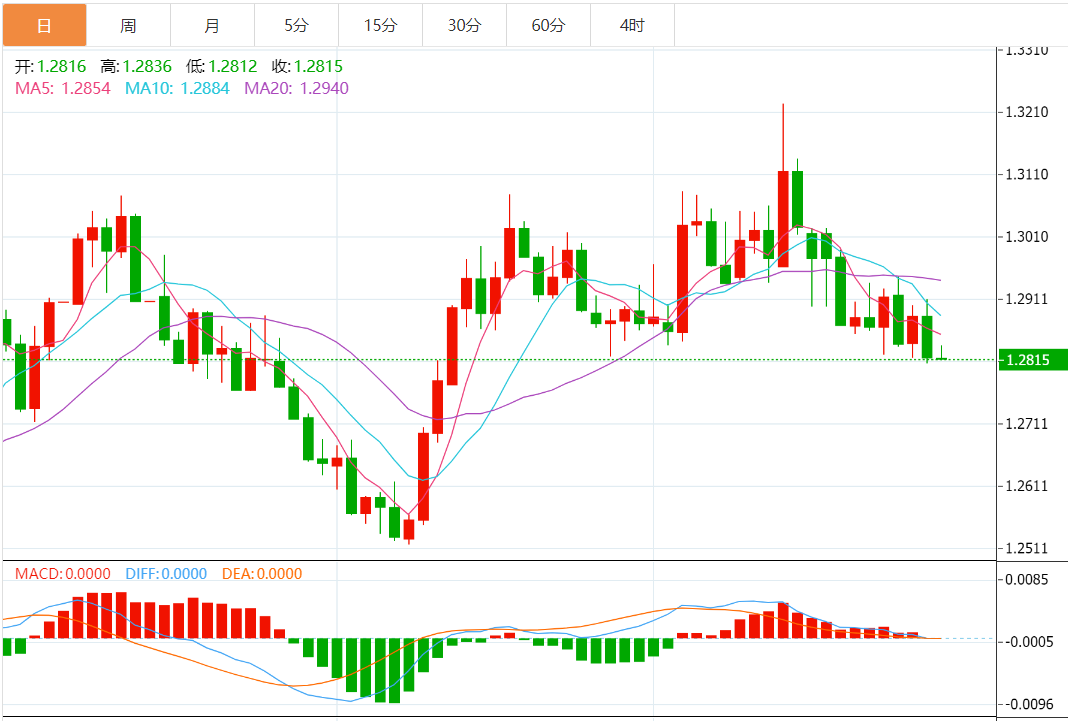Click the green 1.2815 current price label

[1033, 360]
